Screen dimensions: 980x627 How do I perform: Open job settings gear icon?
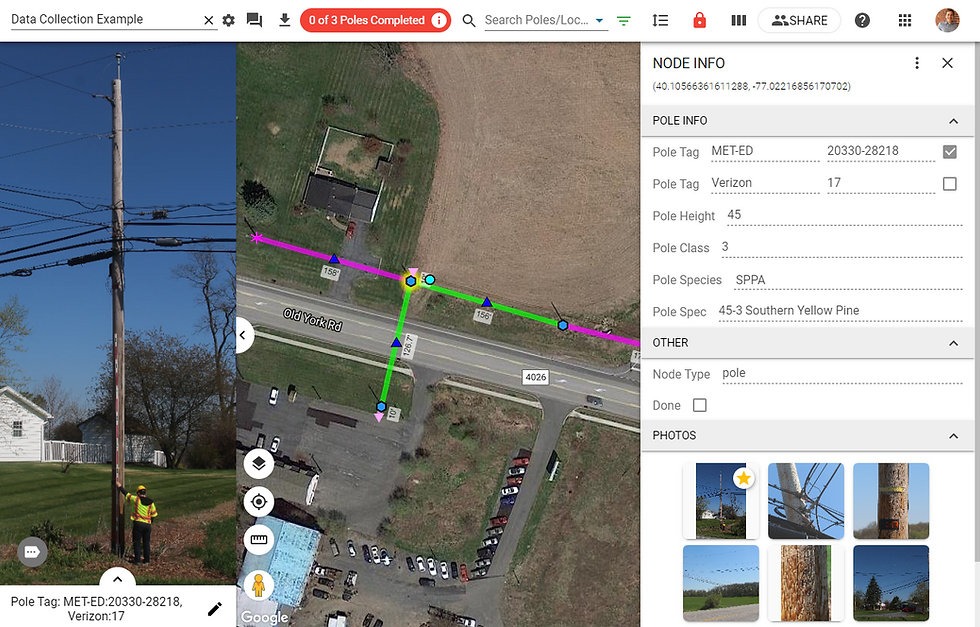(229, 20)
